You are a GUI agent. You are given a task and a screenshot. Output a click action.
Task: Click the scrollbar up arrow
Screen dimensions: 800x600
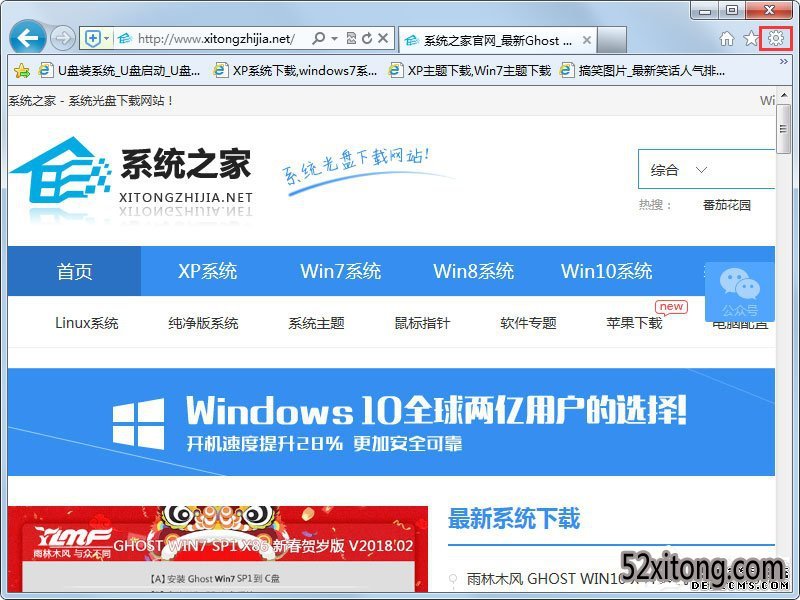(783, 95)
